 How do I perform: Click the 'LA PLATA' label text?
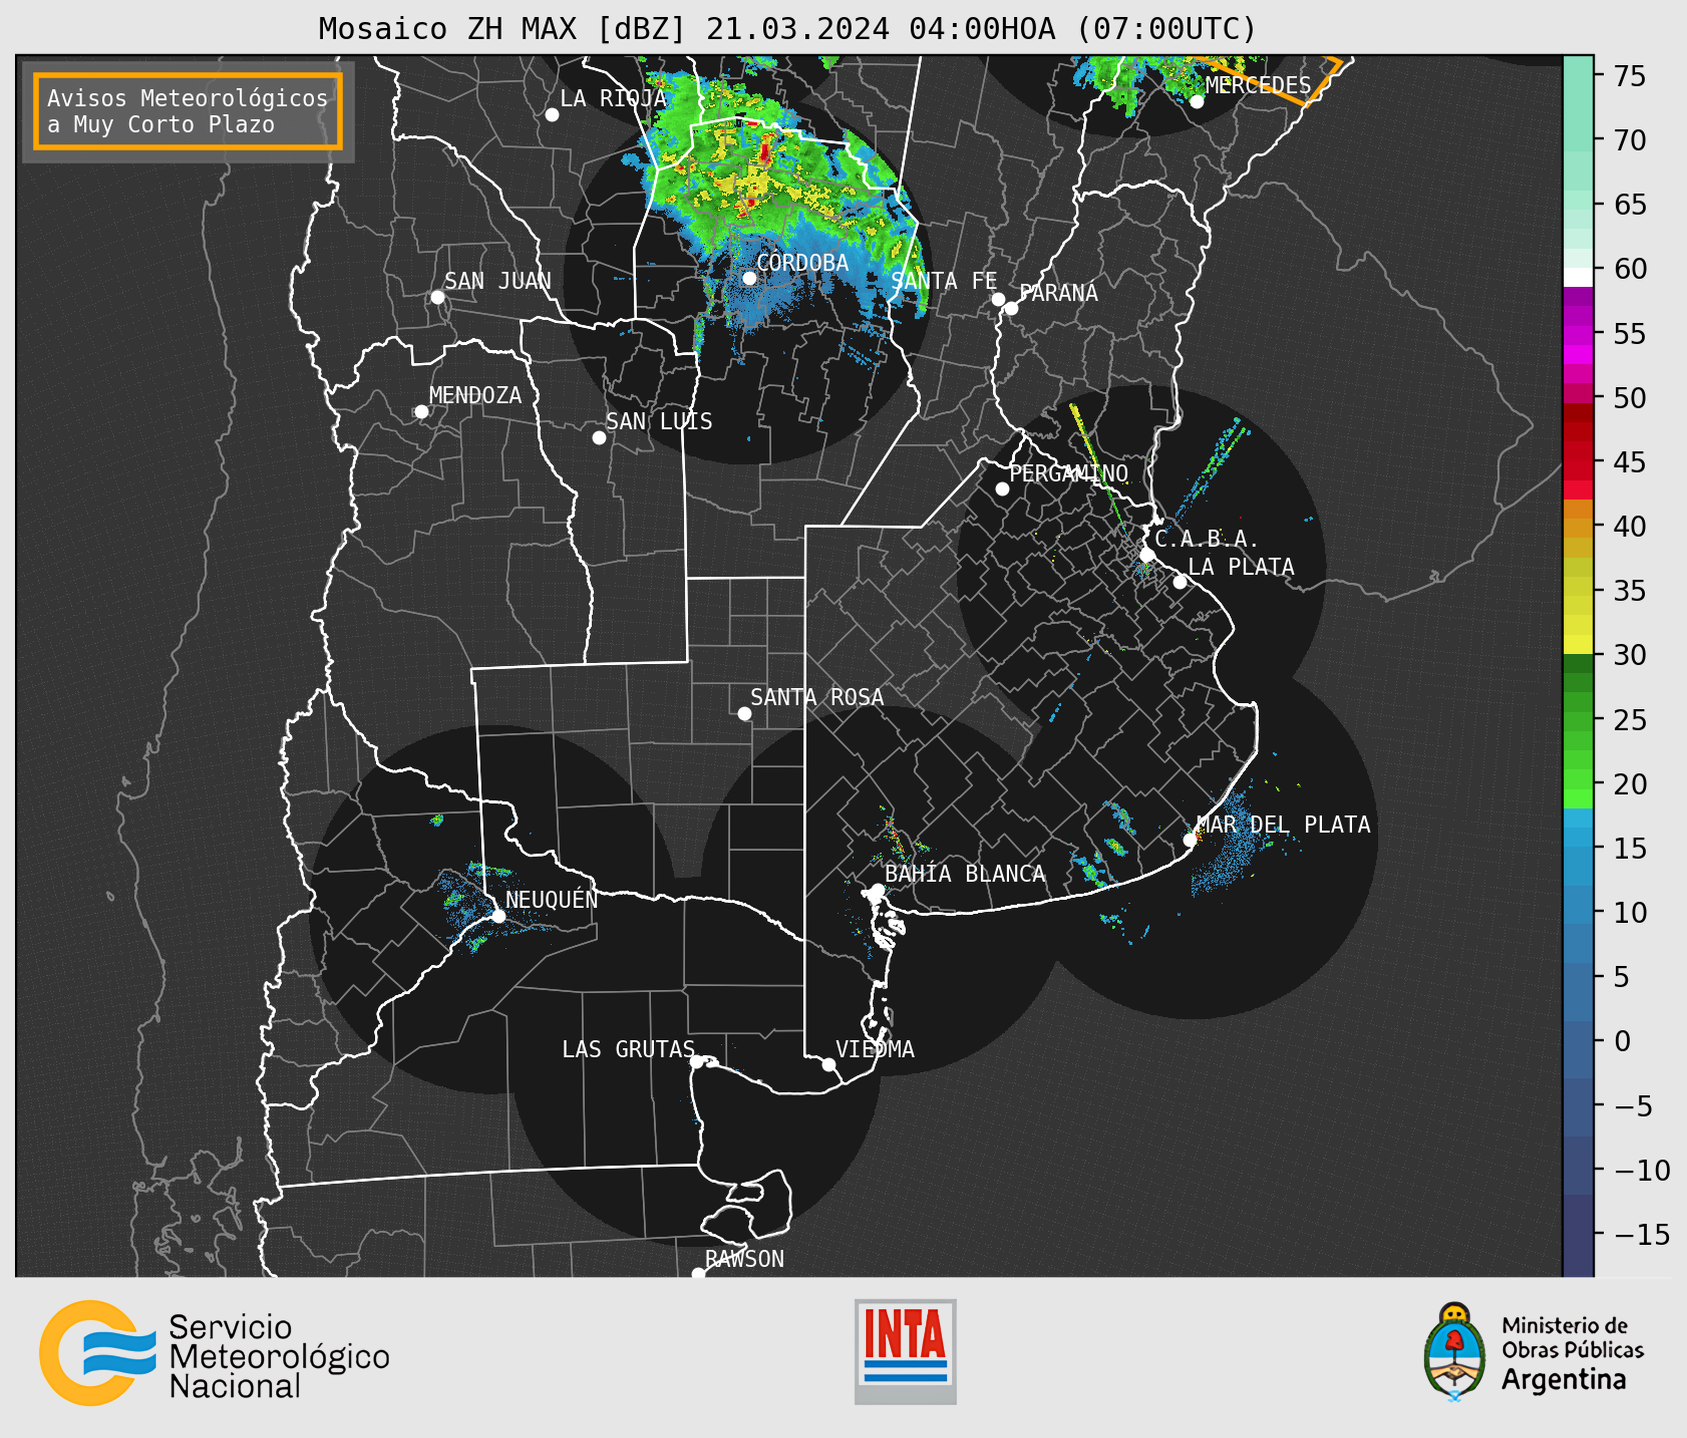pyautogui.click(x=1241, y=567)
